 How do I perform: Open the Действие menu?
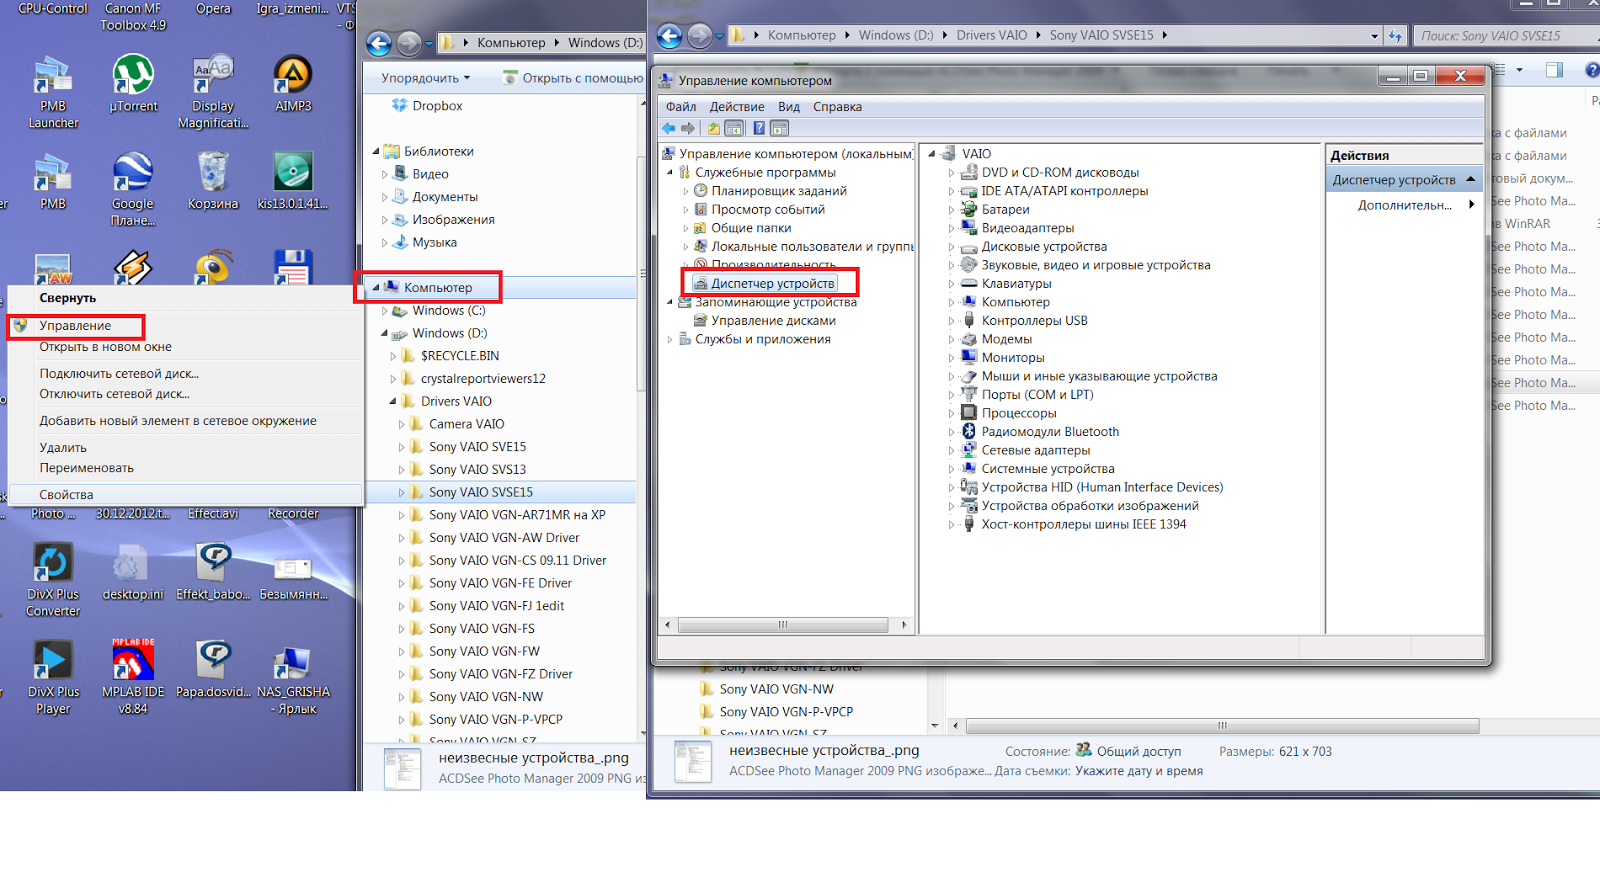[737, 107]
